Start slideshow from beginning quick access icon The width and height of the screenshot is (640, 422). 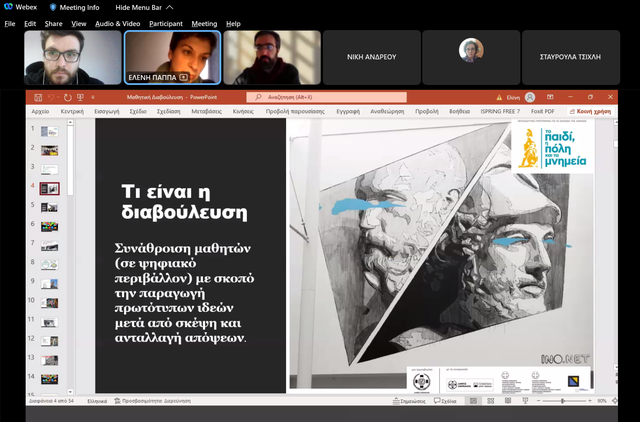(x=80, y=97)
